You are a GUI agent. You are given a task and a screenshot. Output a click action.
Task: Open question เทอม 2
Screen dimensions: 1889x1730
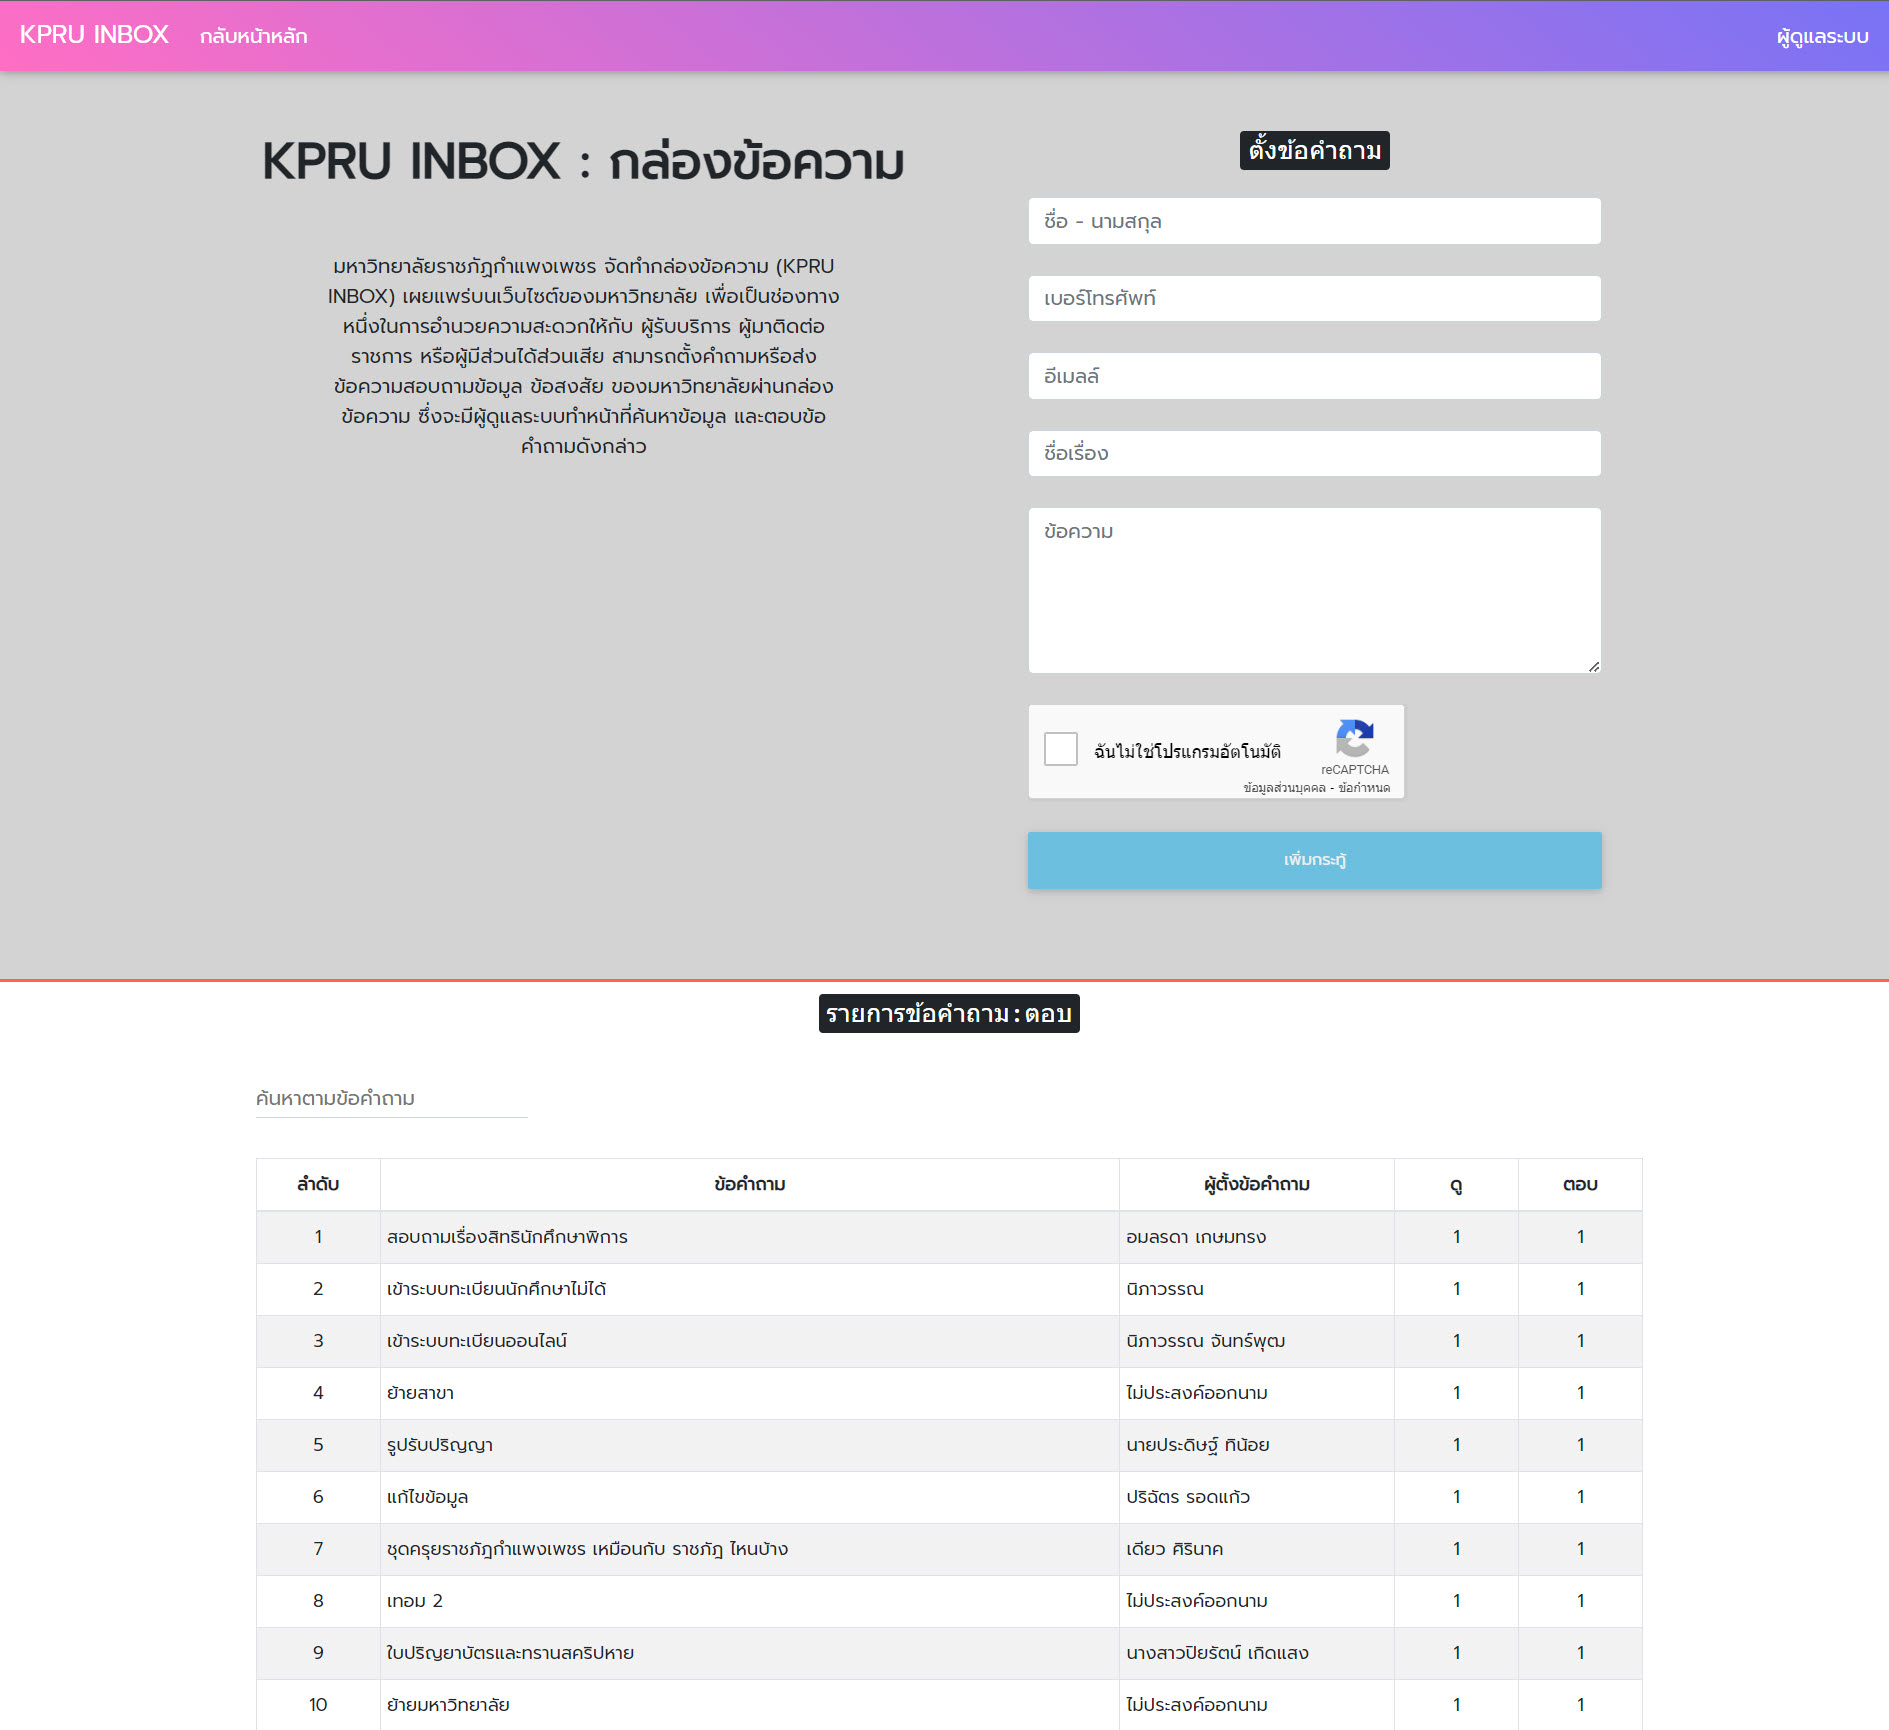414,1601
